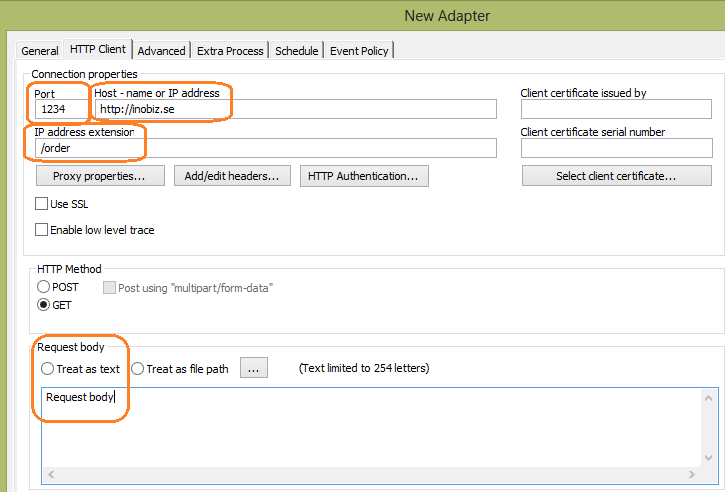The height and width of the screenshot is (492, 725).
Task: Go to the Schedule tab
Action: [x=296, y=50]
